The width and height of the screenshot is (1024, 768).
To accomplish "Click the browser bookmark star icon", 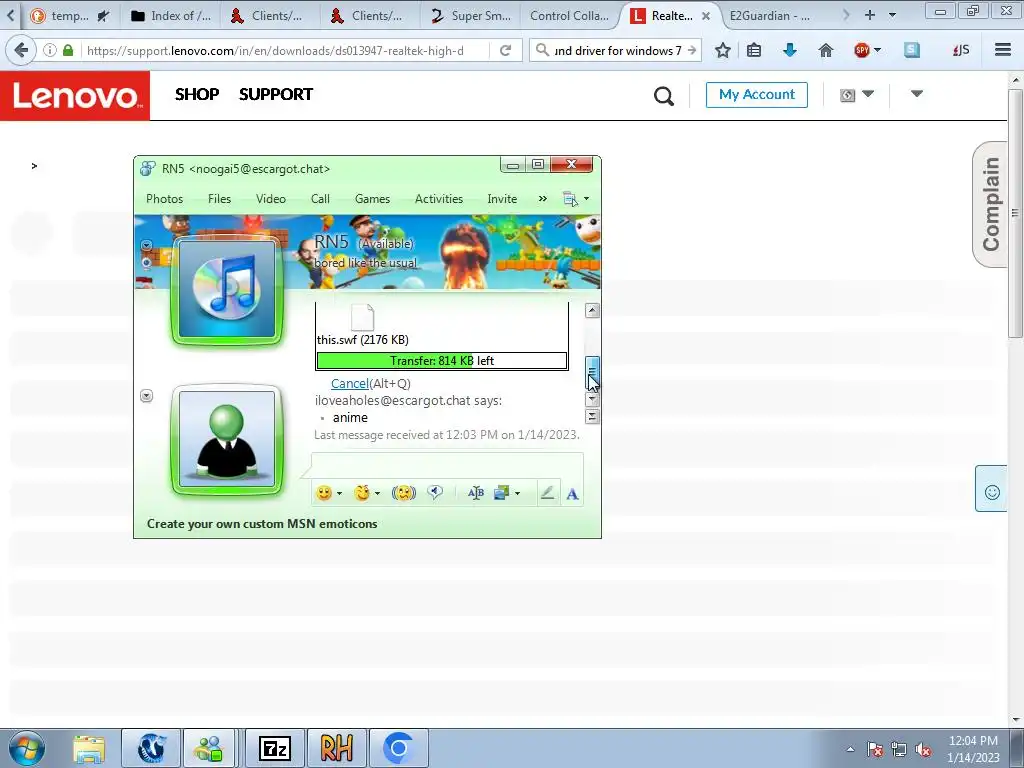I will [722, 50].
